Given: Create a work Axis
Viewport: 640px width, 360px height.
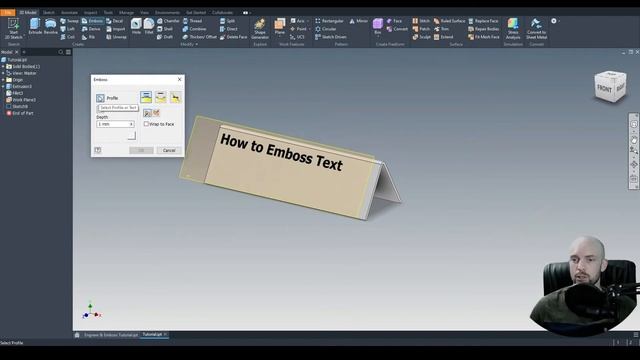Looking at the screenshot, I should tap(298, 21).
